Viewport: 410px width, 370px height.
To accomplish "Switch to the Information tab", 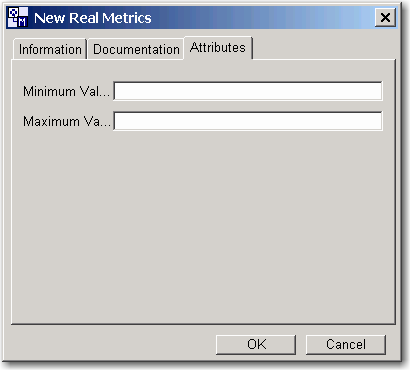I will [x=50, y=50].
